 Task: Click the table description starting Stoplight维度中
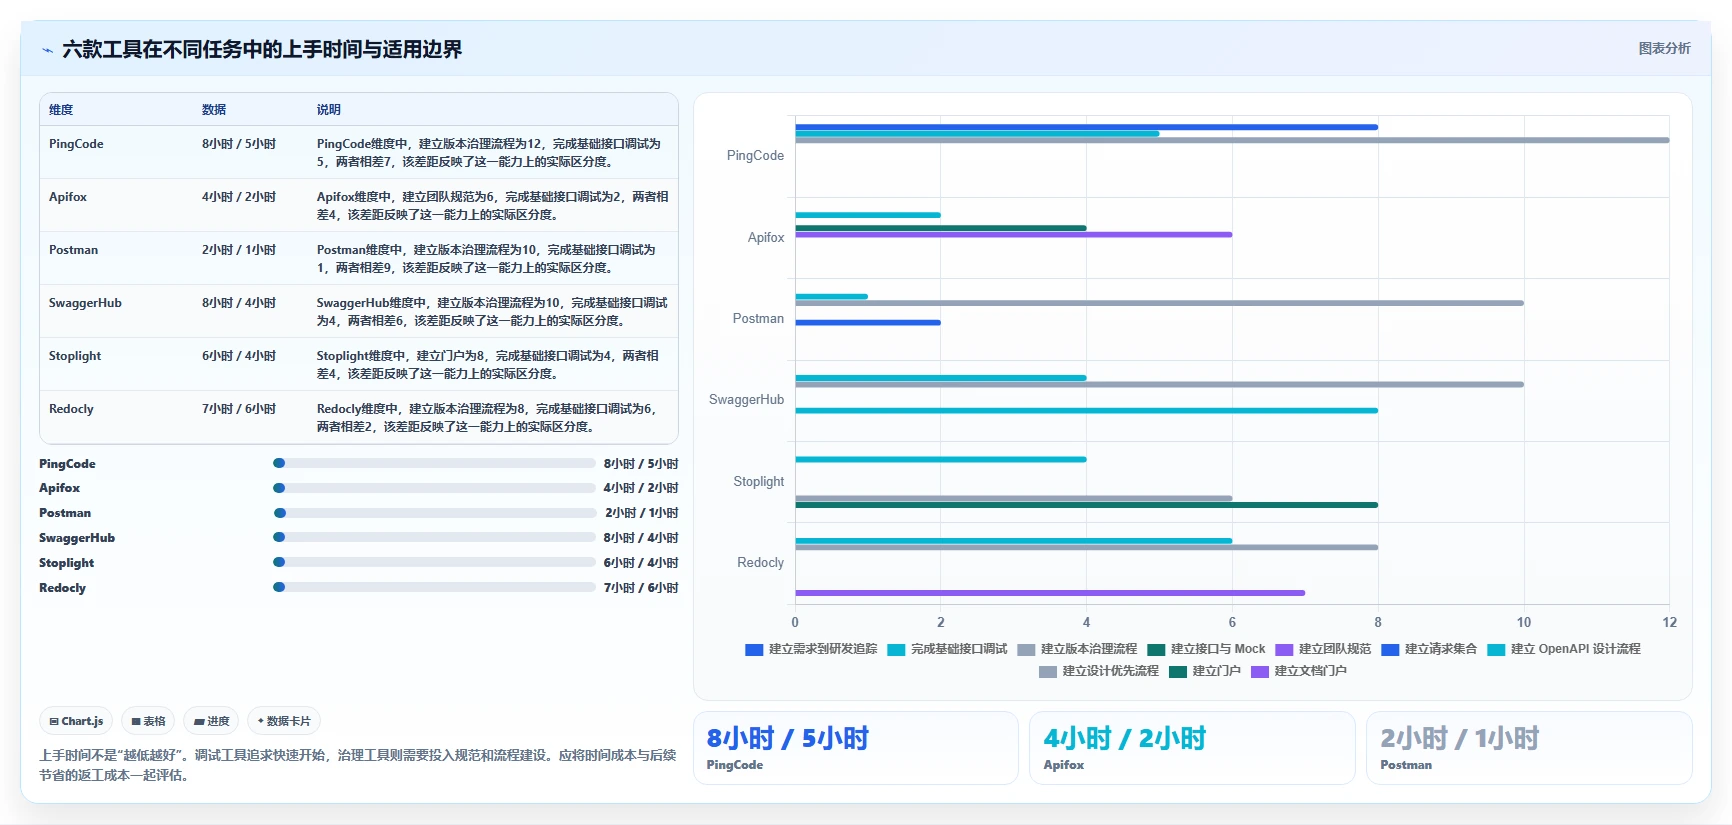(x=488, y=365)
